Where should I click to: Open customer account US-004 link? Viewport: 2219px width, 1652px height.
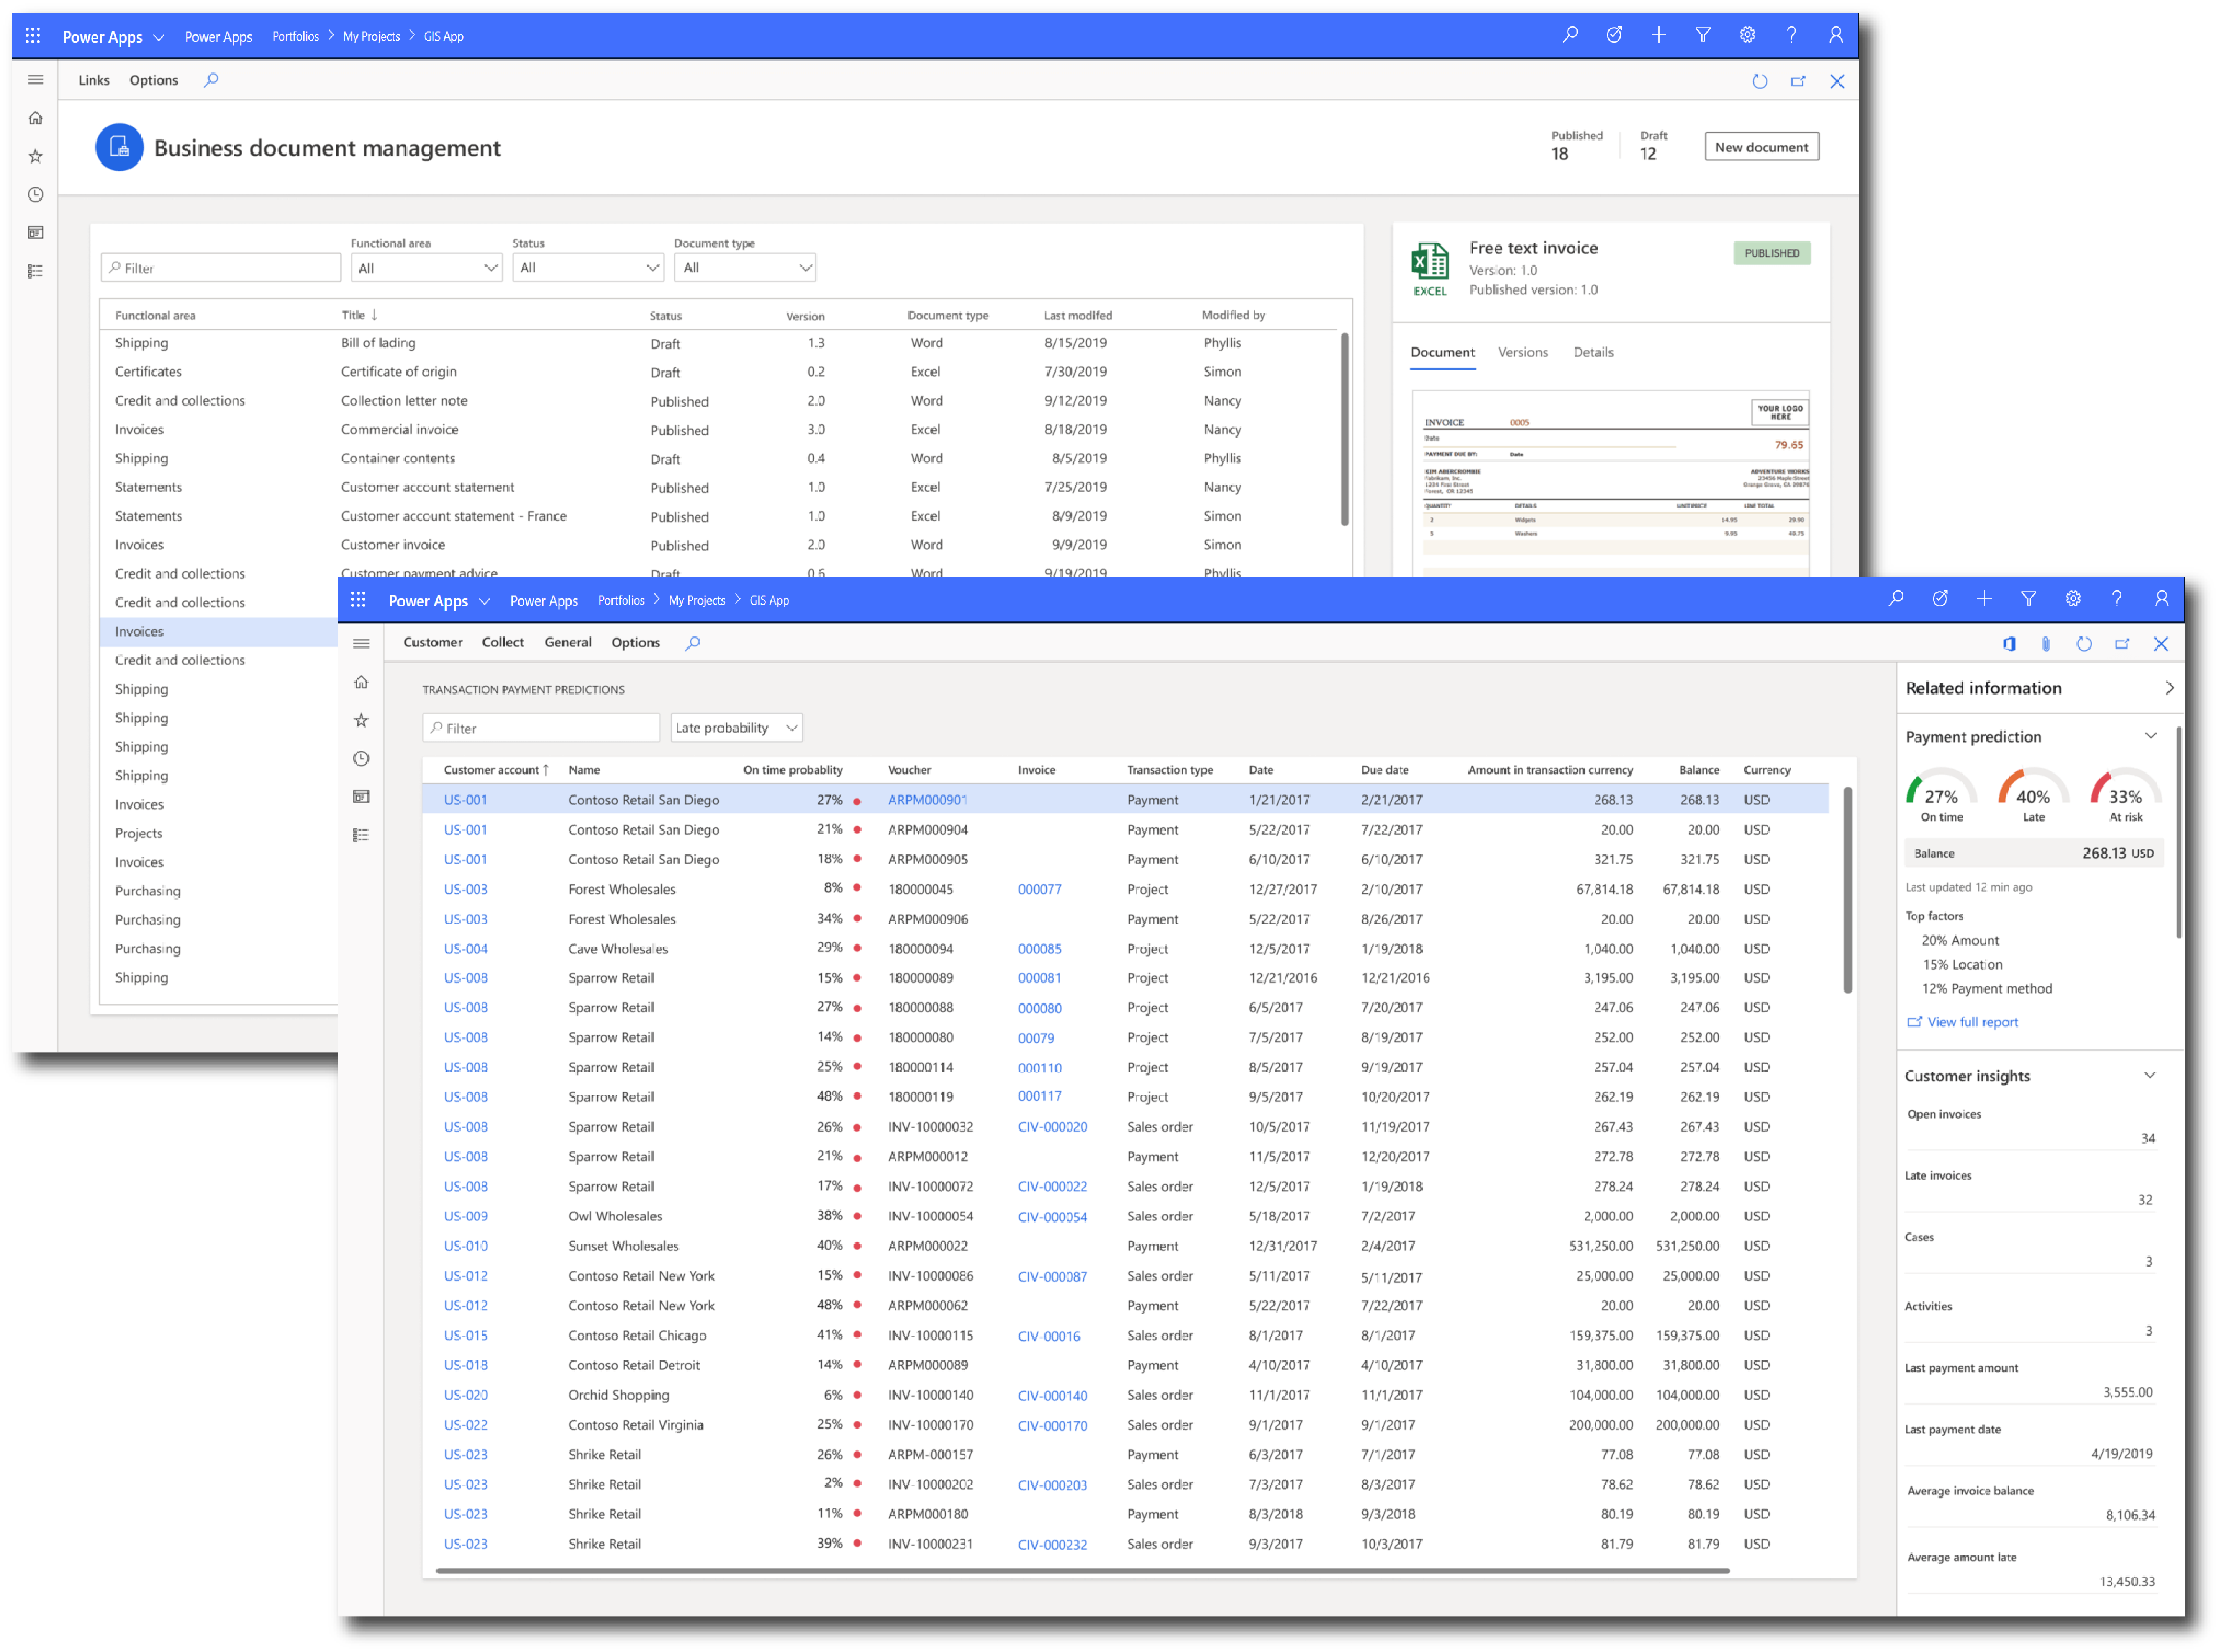coord(466,949)
